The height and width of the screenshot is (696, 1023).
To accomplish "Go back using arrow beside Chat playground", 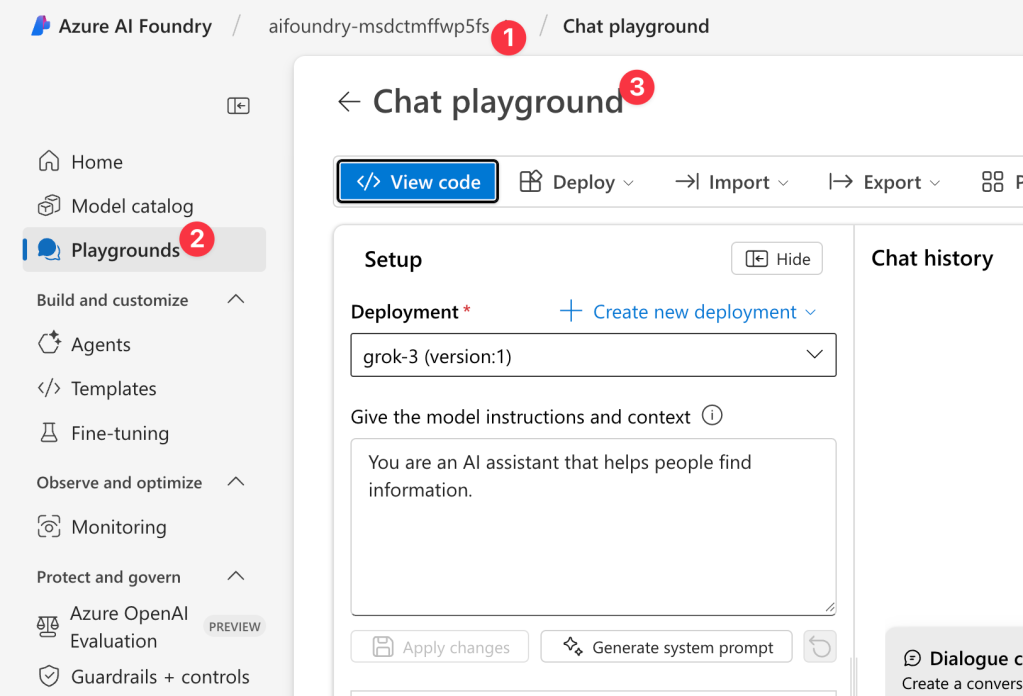I will click(349, 101).
